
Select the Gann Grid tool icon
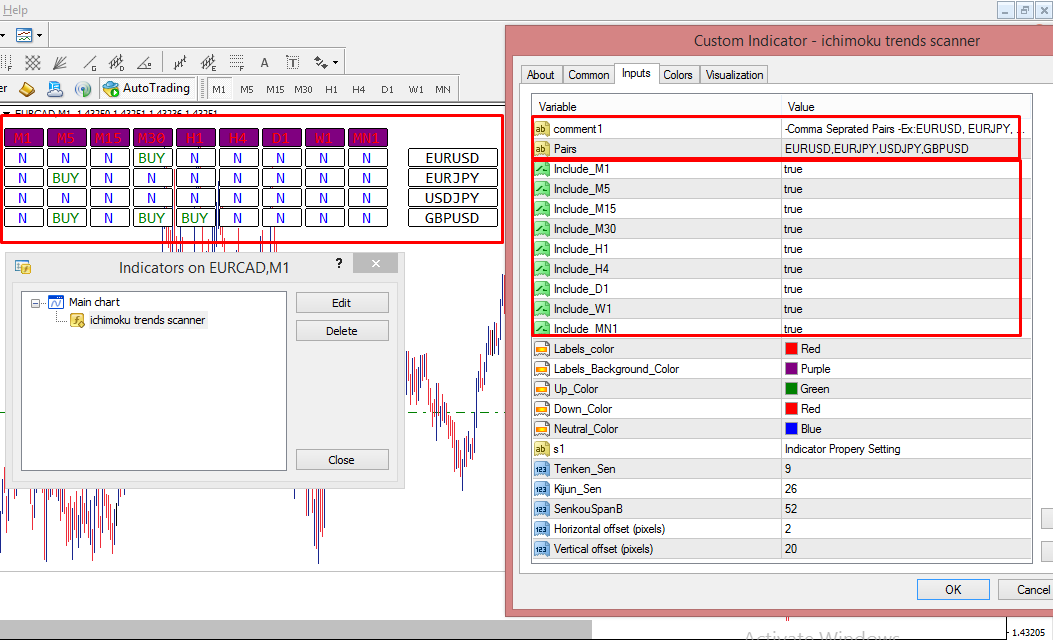click(x=32, y=62)
